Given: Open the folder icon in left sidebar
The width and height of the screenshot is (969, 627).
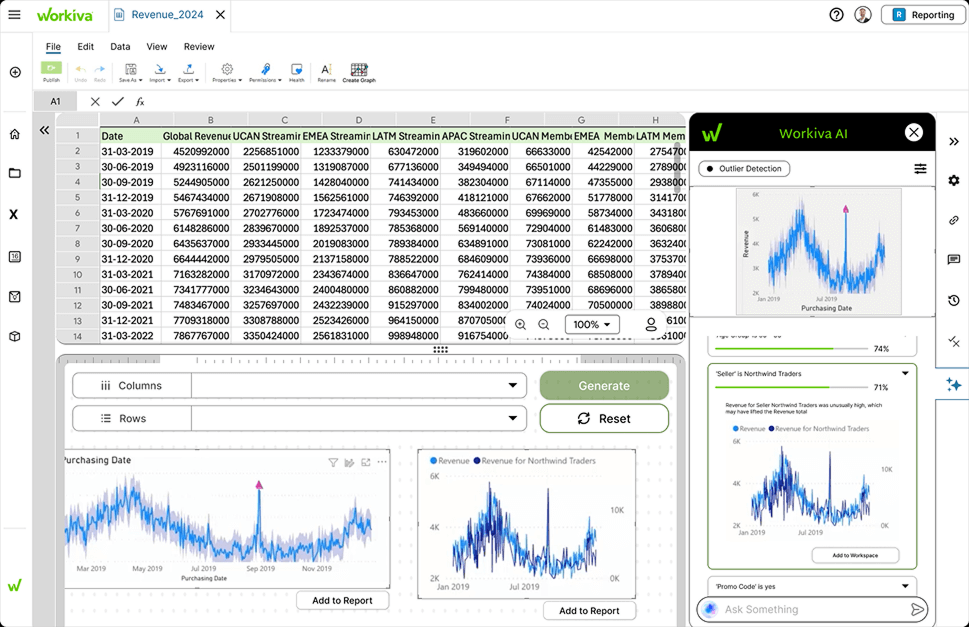Looking at the screenshot, I should [15, 173].
